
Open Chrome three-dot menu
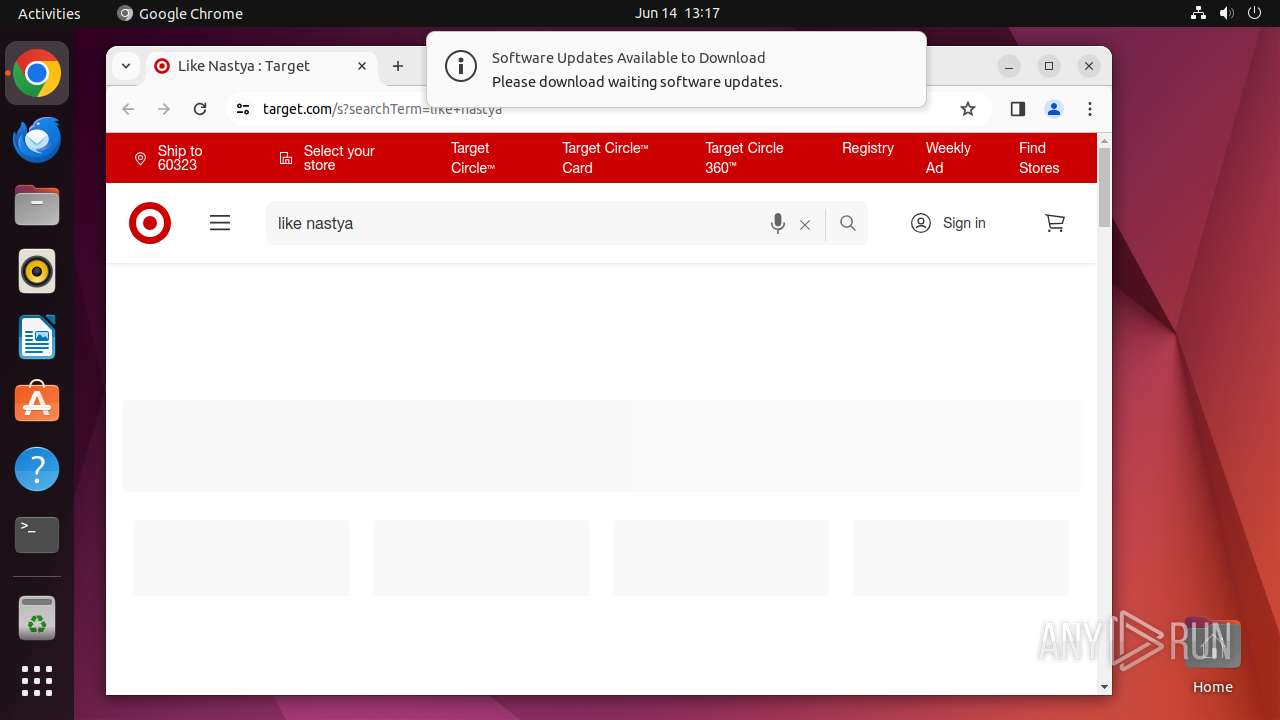click(x=1090, y=109)
